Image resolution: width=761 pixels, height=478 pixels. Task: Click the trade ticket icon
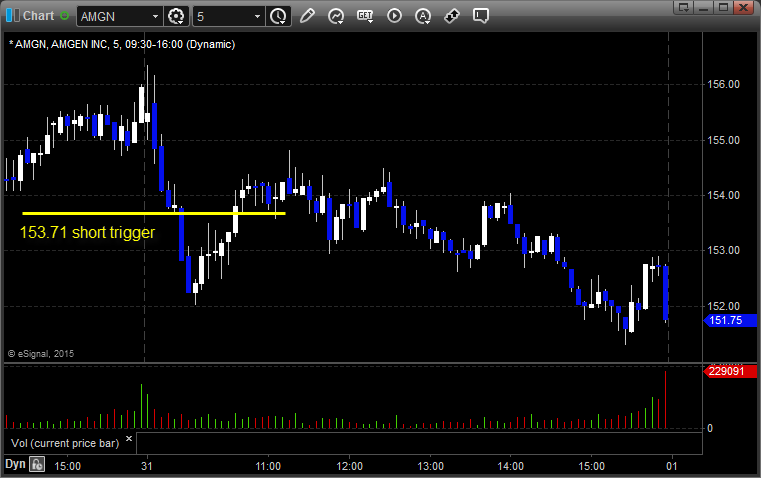tap(452, 16)
